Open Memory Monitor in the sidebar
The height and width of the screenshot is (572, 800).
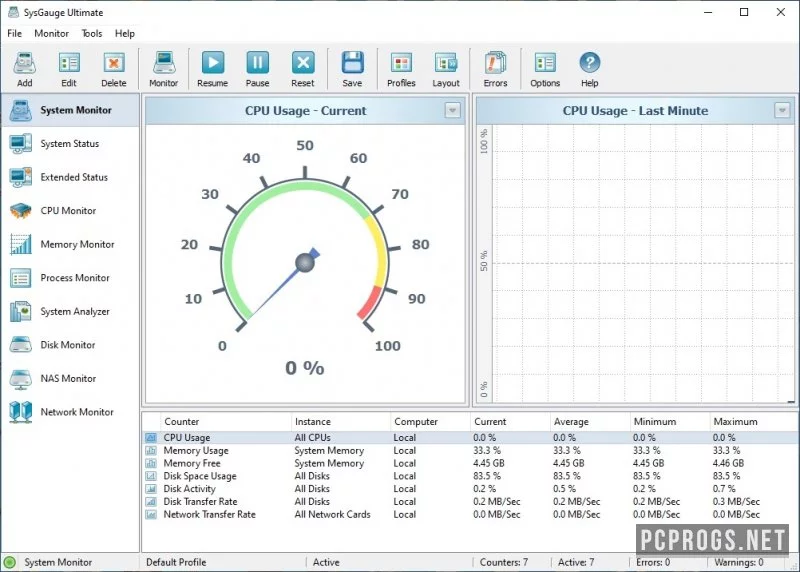coord(70,244)
